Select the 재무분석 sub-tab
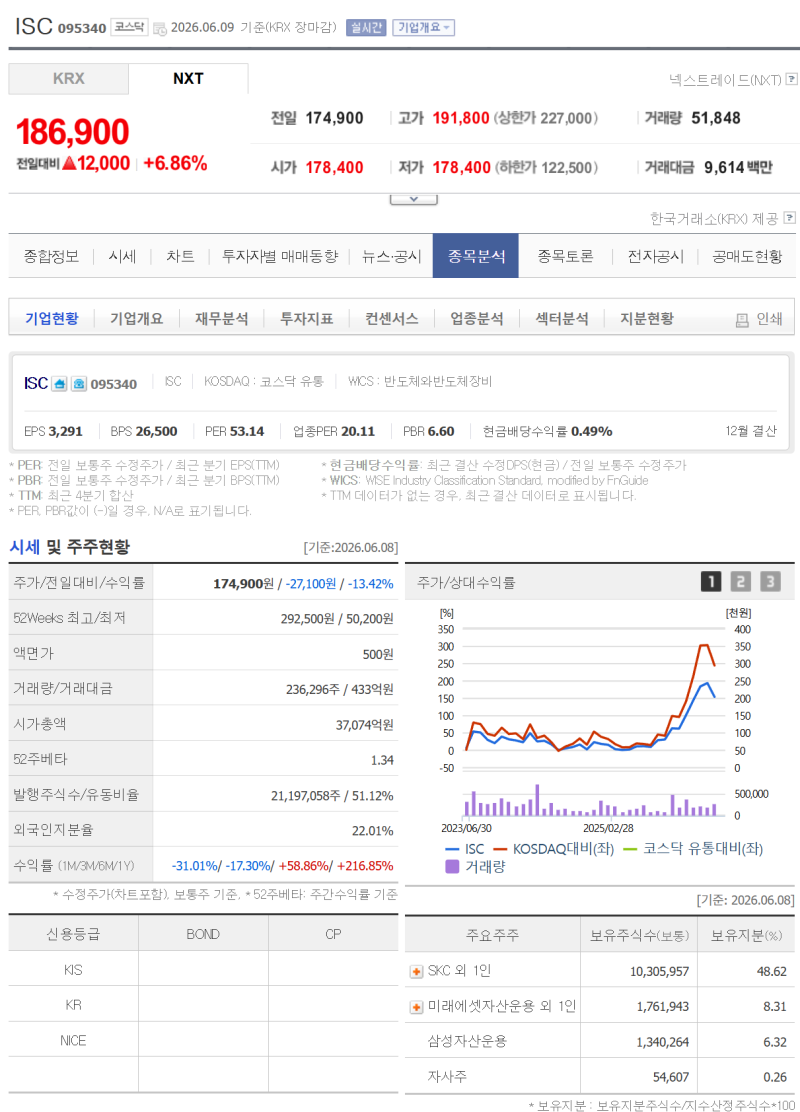This screenshot has width=800, height=1112. click(221, 318)
